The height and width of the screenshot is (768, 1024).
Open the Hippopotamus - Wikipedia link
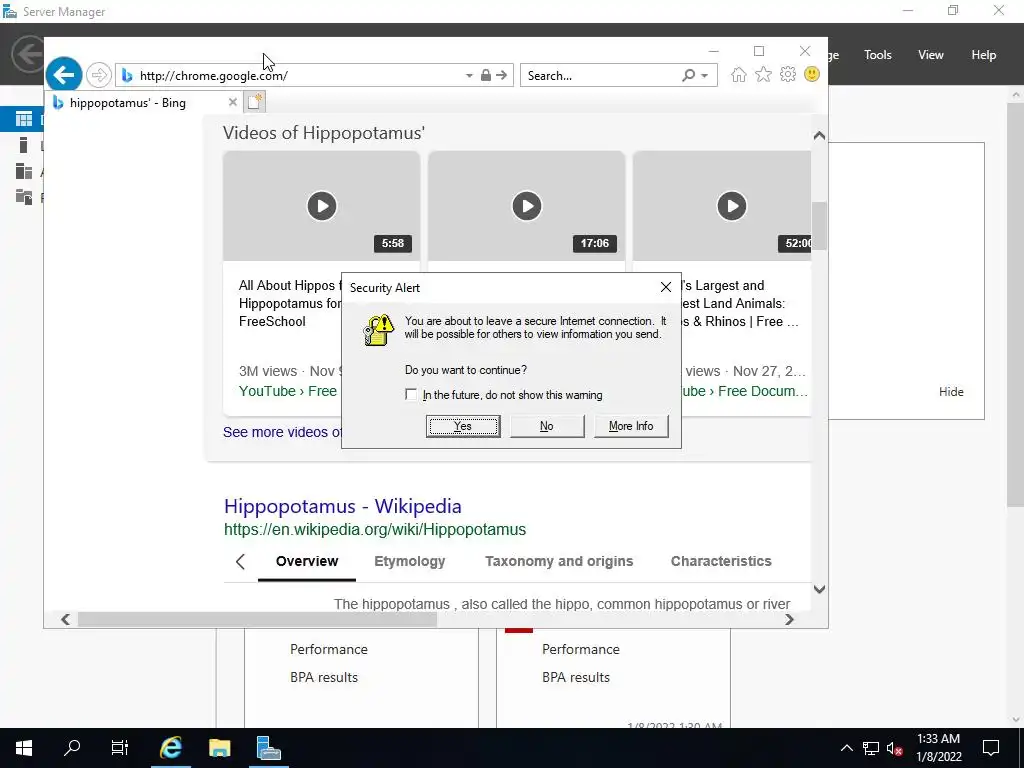343,506
